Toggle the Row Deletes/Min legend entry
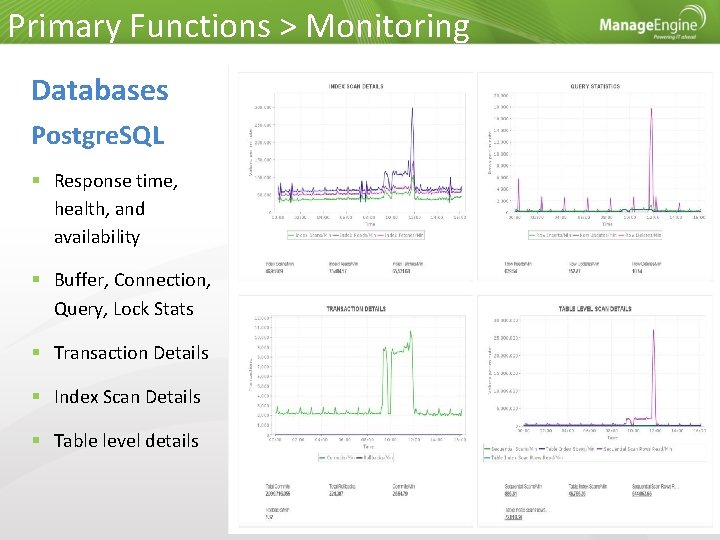Screen dimensions: 720x540 coord(640,235)
